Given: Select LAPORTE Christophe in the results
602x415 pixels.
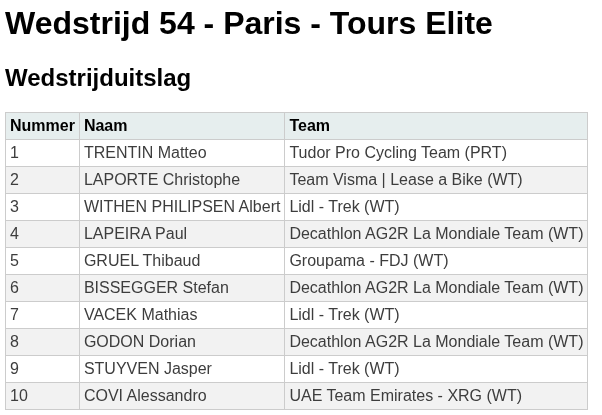Looking at the screenshot, I should click(x=162, y=179).
